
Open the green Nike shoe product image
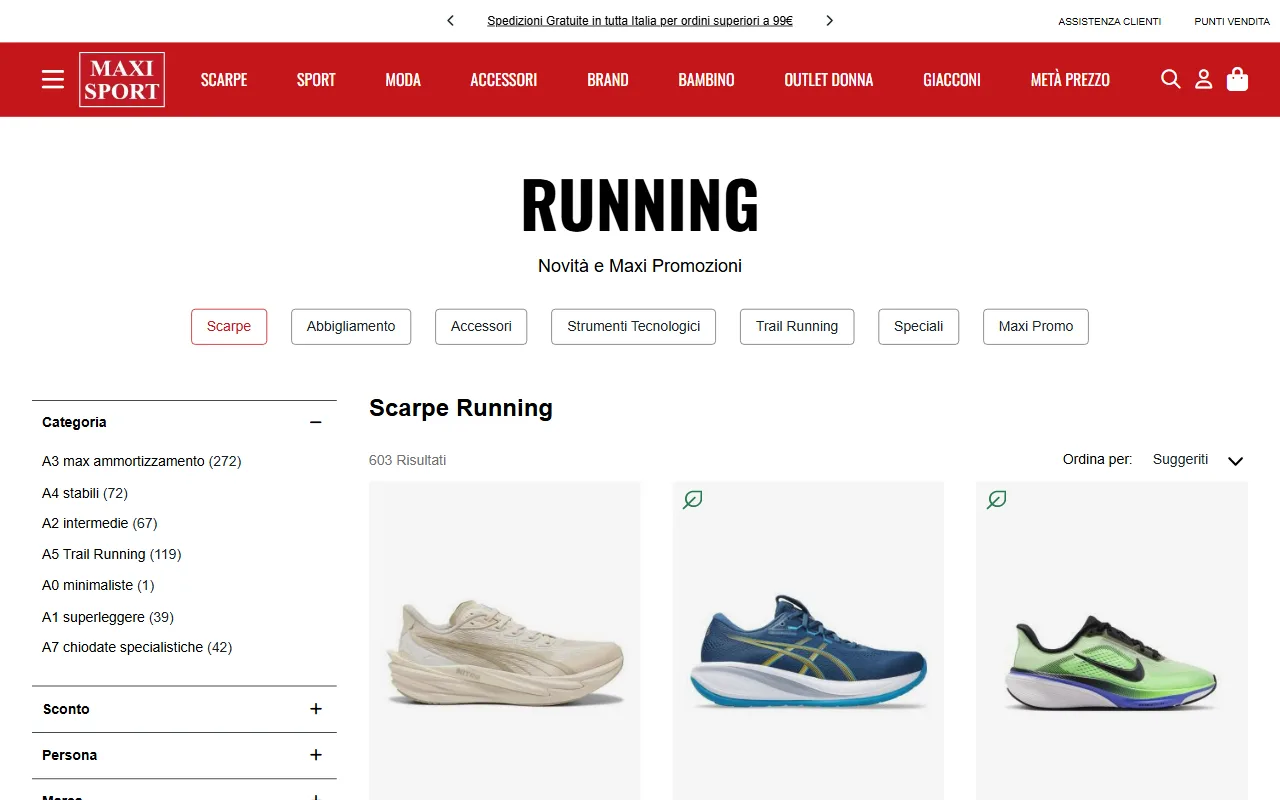click(1112, 641)
